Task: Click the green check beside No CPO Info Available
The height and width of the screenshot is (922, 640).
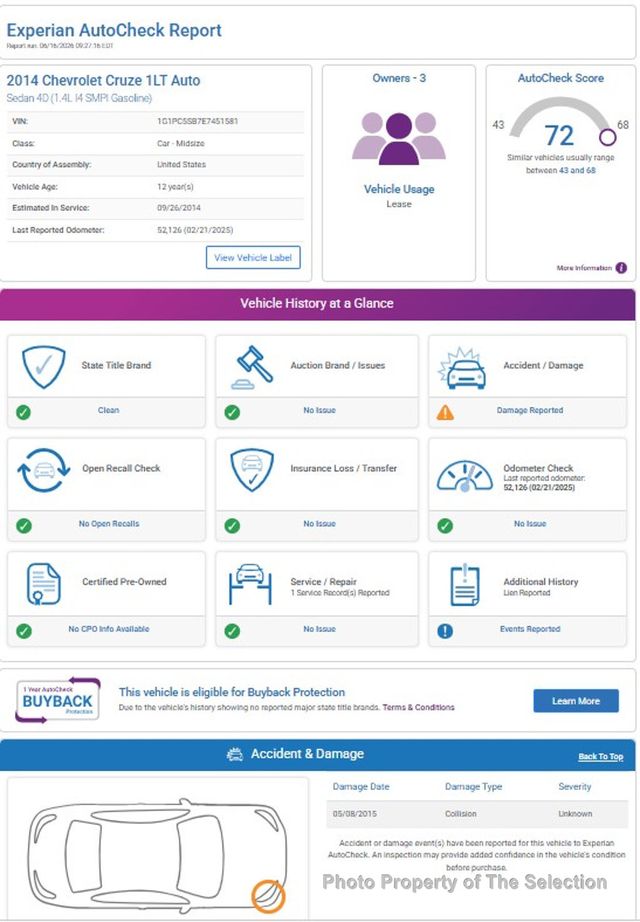Action: [x=24, y=631]
